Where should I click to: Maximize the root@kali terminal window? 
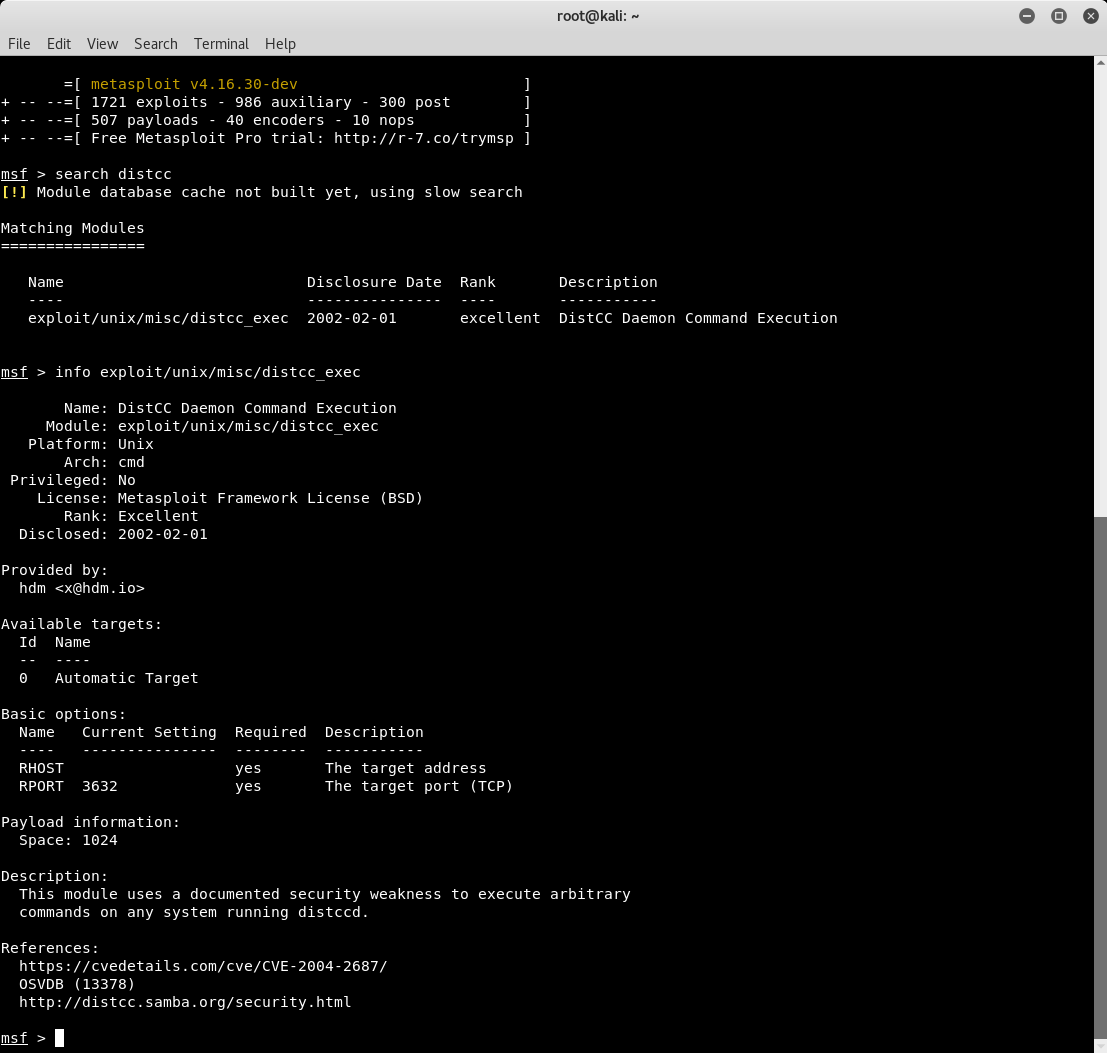click(1059, 16)
